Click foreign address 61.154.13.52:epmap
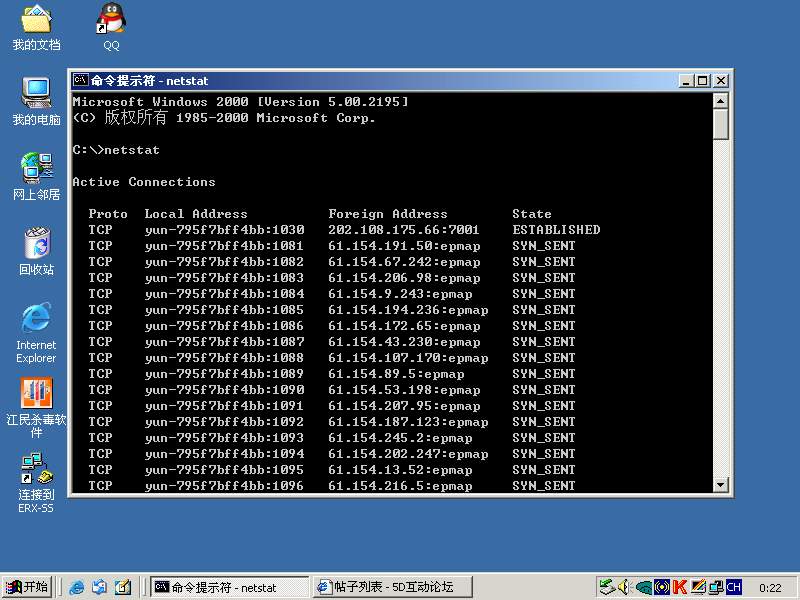Screen dimensions: 800x600 click(x=400, y=470)
